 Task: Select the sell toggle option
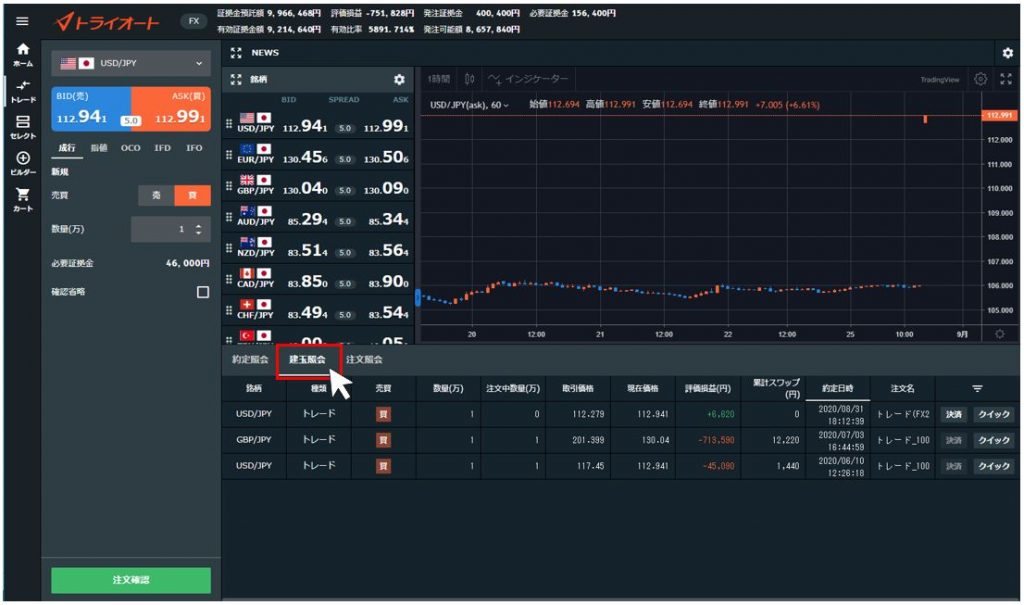click(156, 195)
